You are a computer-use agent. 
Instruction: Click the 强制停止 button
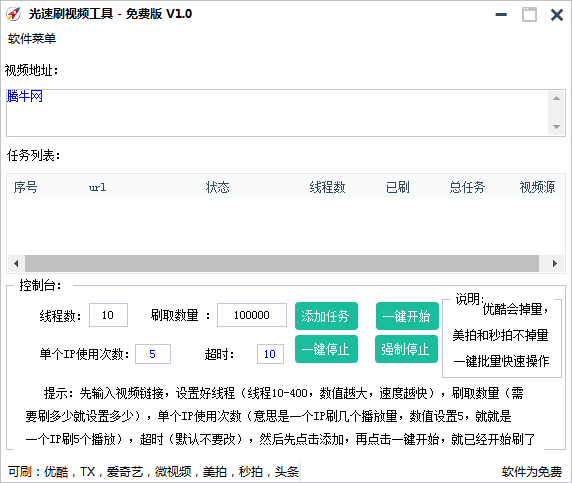coord(406,349)
